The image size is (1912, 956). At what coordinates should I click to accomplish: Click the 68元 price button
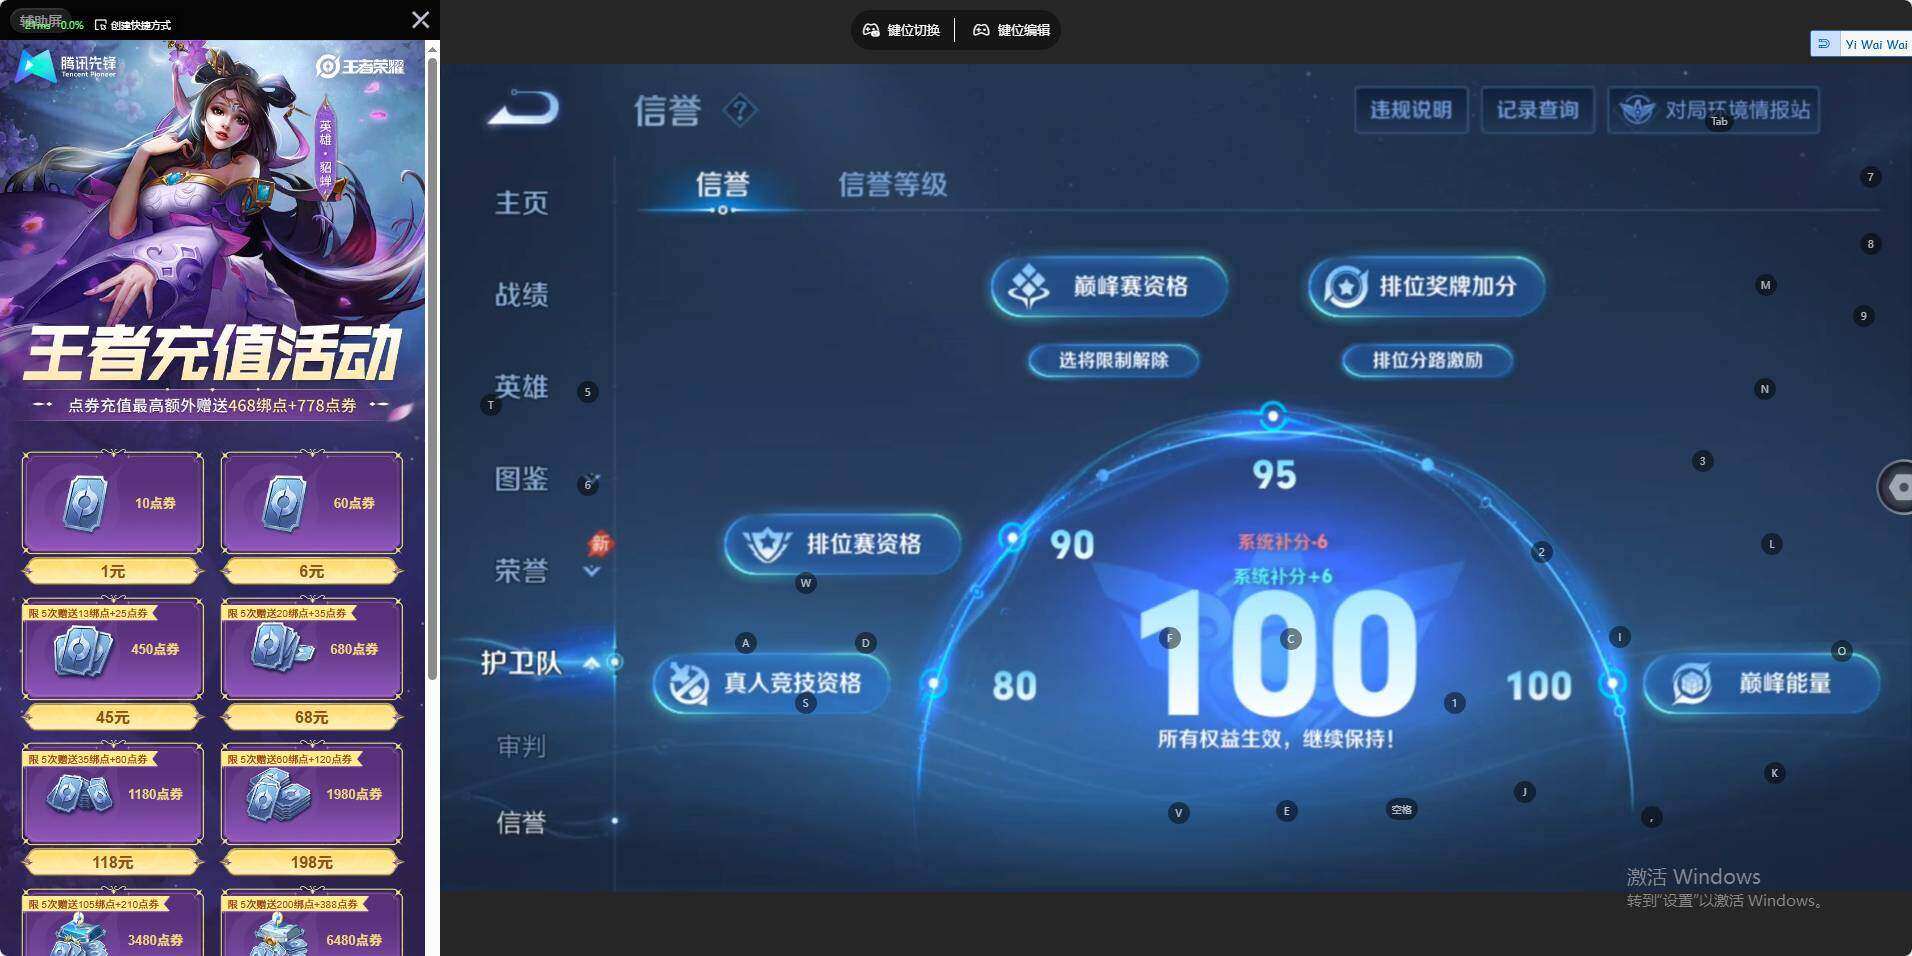click(x=312, y=717)
